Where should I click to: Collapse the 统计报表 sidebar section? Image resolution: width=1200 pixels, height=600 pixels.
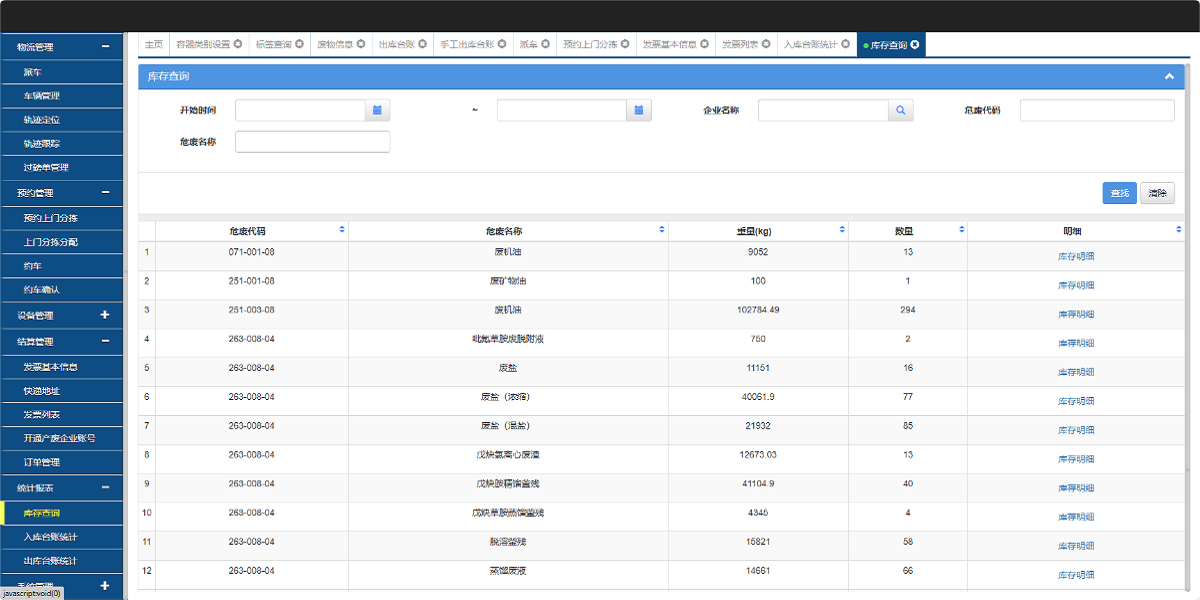click(105, 488)
